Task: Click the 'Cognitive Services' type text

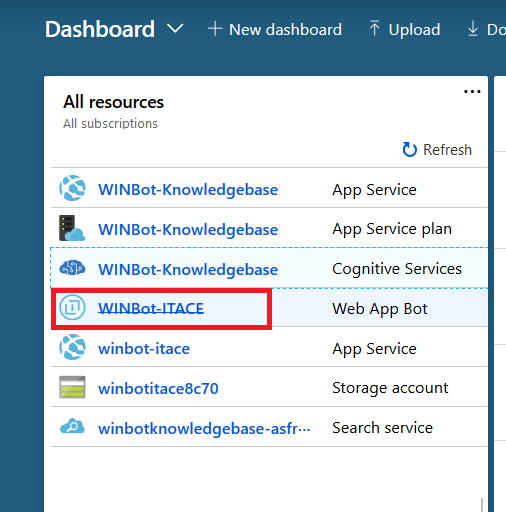Action: coord(397,269)
